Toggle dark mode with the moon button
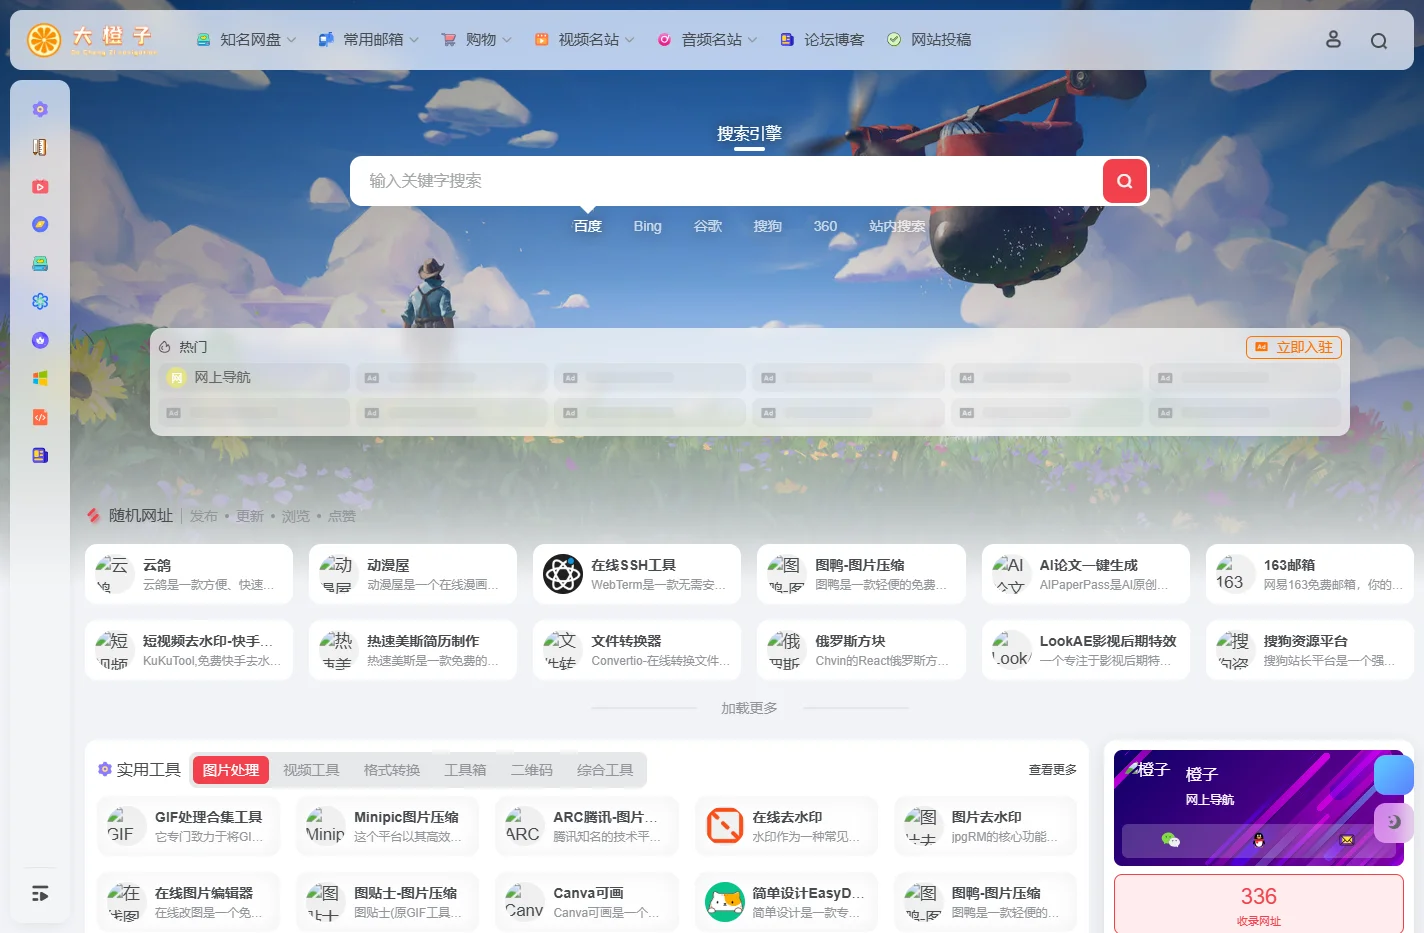This screenshot has height=933, width=1424. [1393, 822]
